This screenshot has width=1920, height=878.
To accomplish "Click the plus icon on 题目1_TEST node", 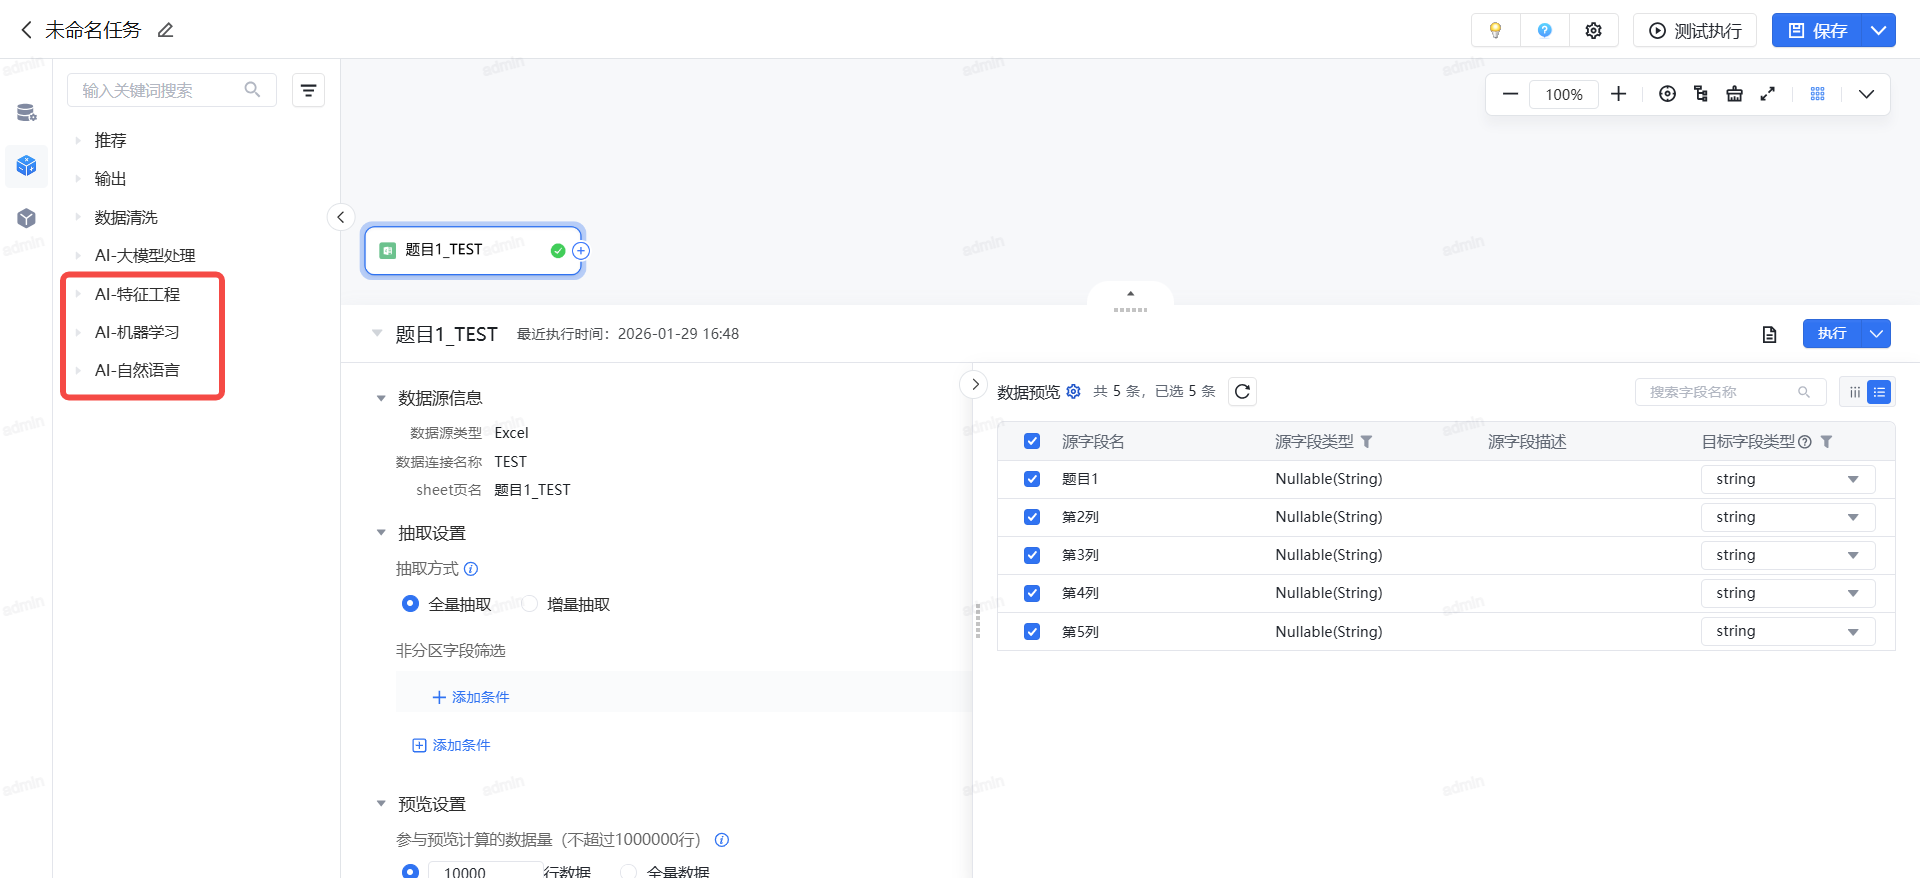I will (x=581, y=251).
